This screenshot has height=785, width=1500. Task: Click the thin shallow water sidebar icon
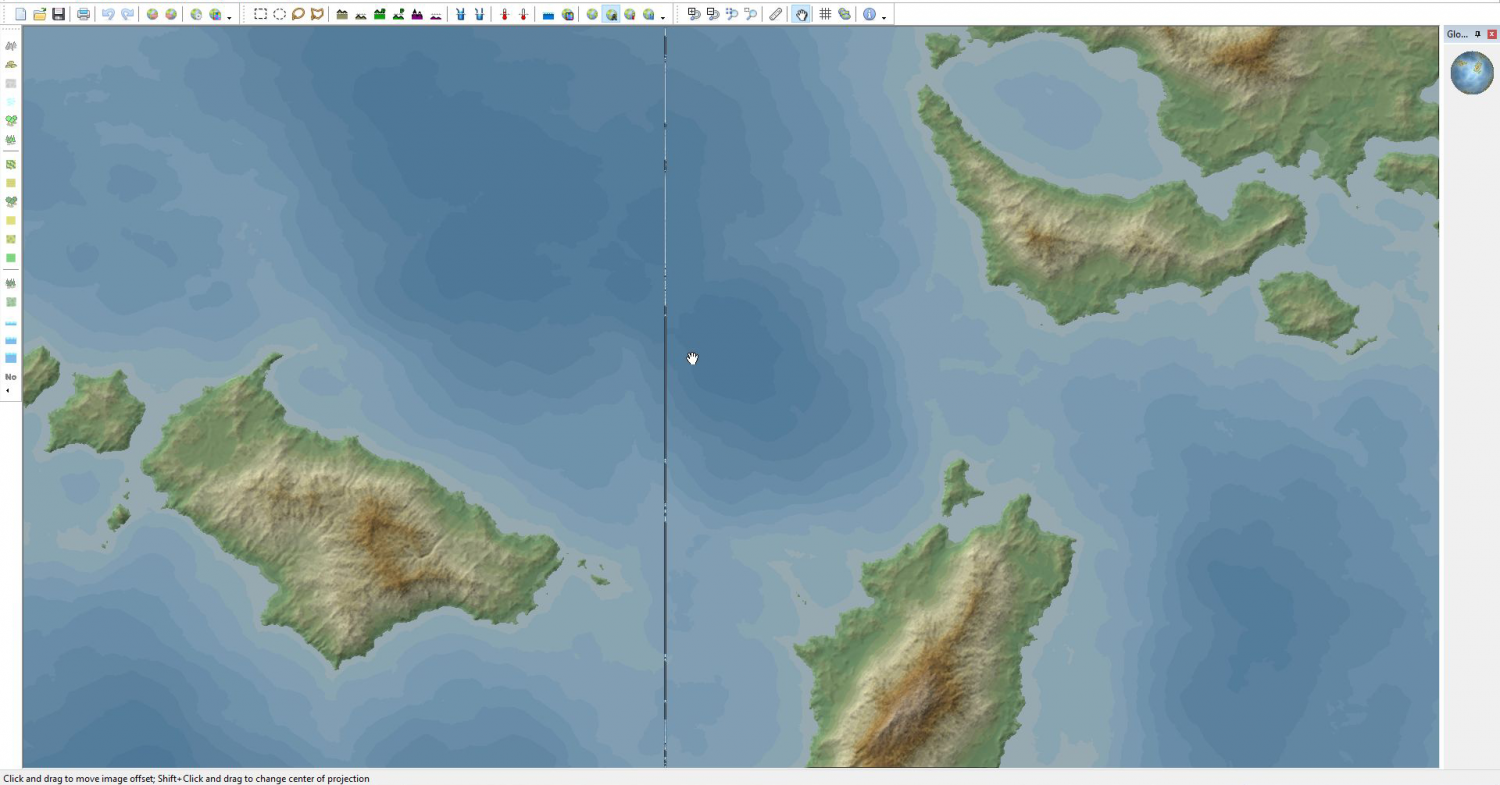point(11,323)
